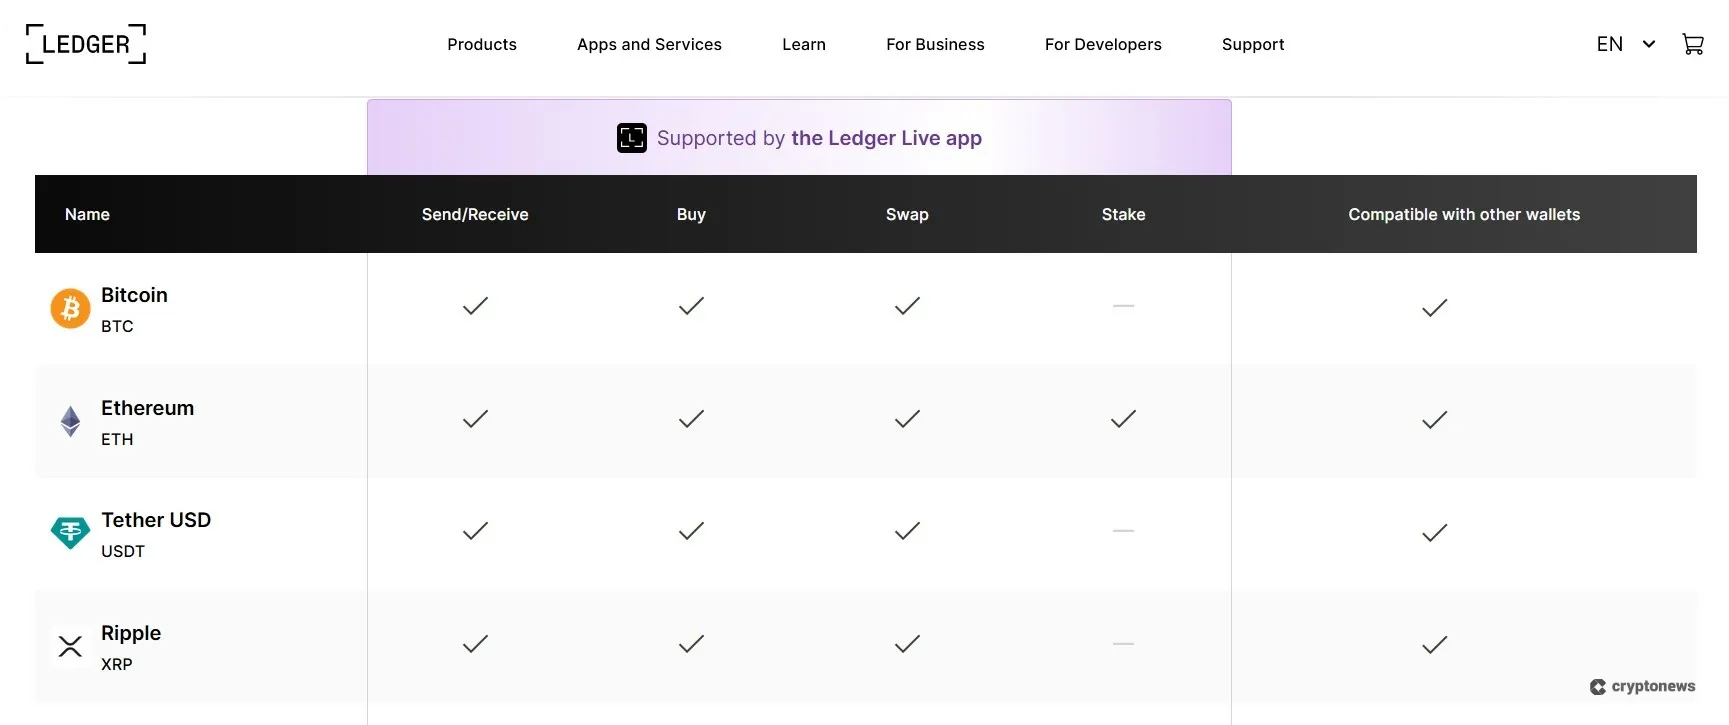The width and height of the screenshot is (1729, 725).
Task: Click Ripple Buy checkmark
Action: coord(691,644)
